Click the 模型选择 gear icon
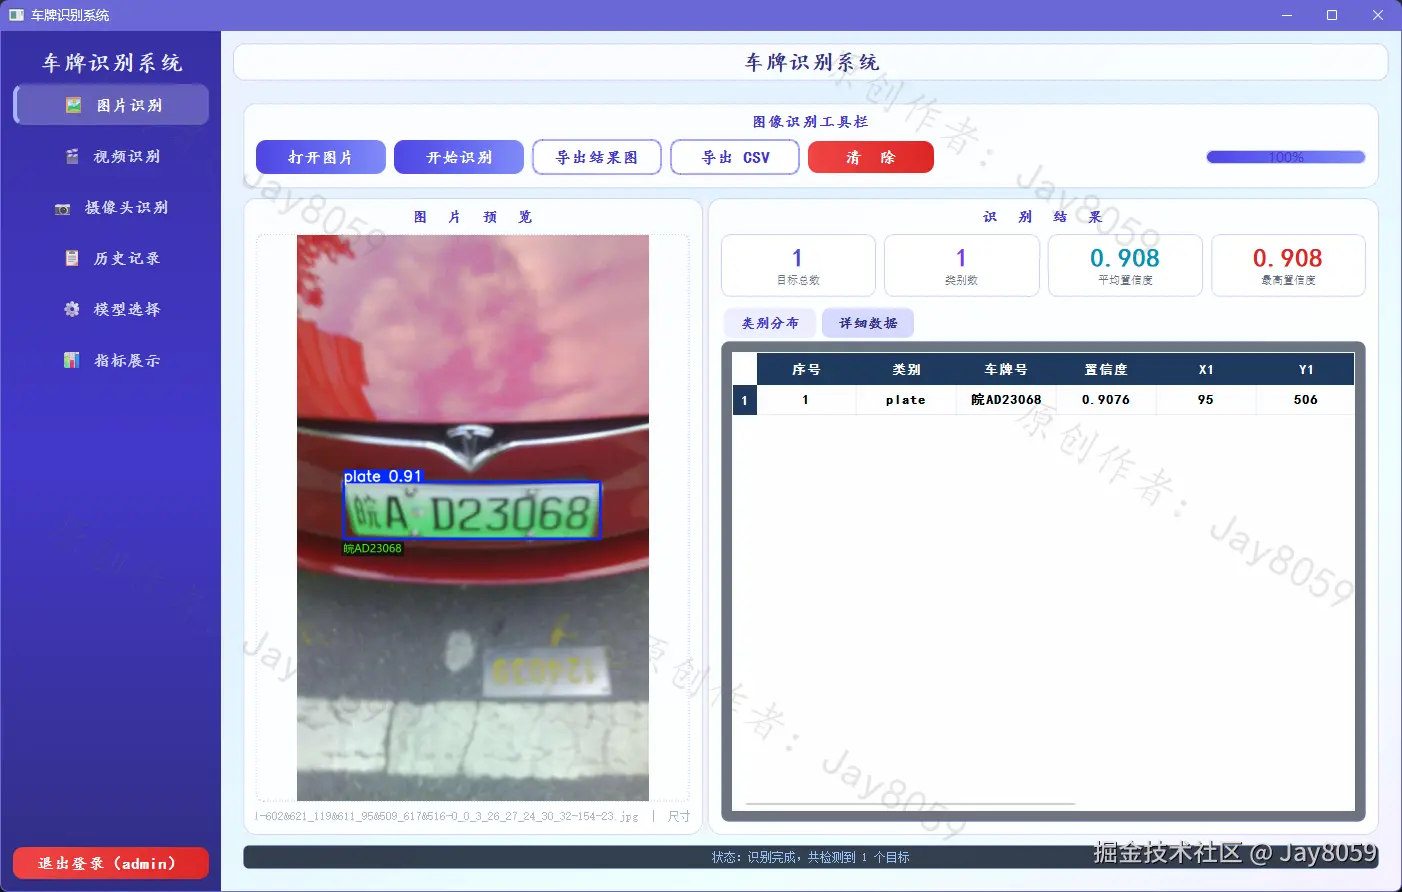 pyautogui.click(x=72, y=309)
